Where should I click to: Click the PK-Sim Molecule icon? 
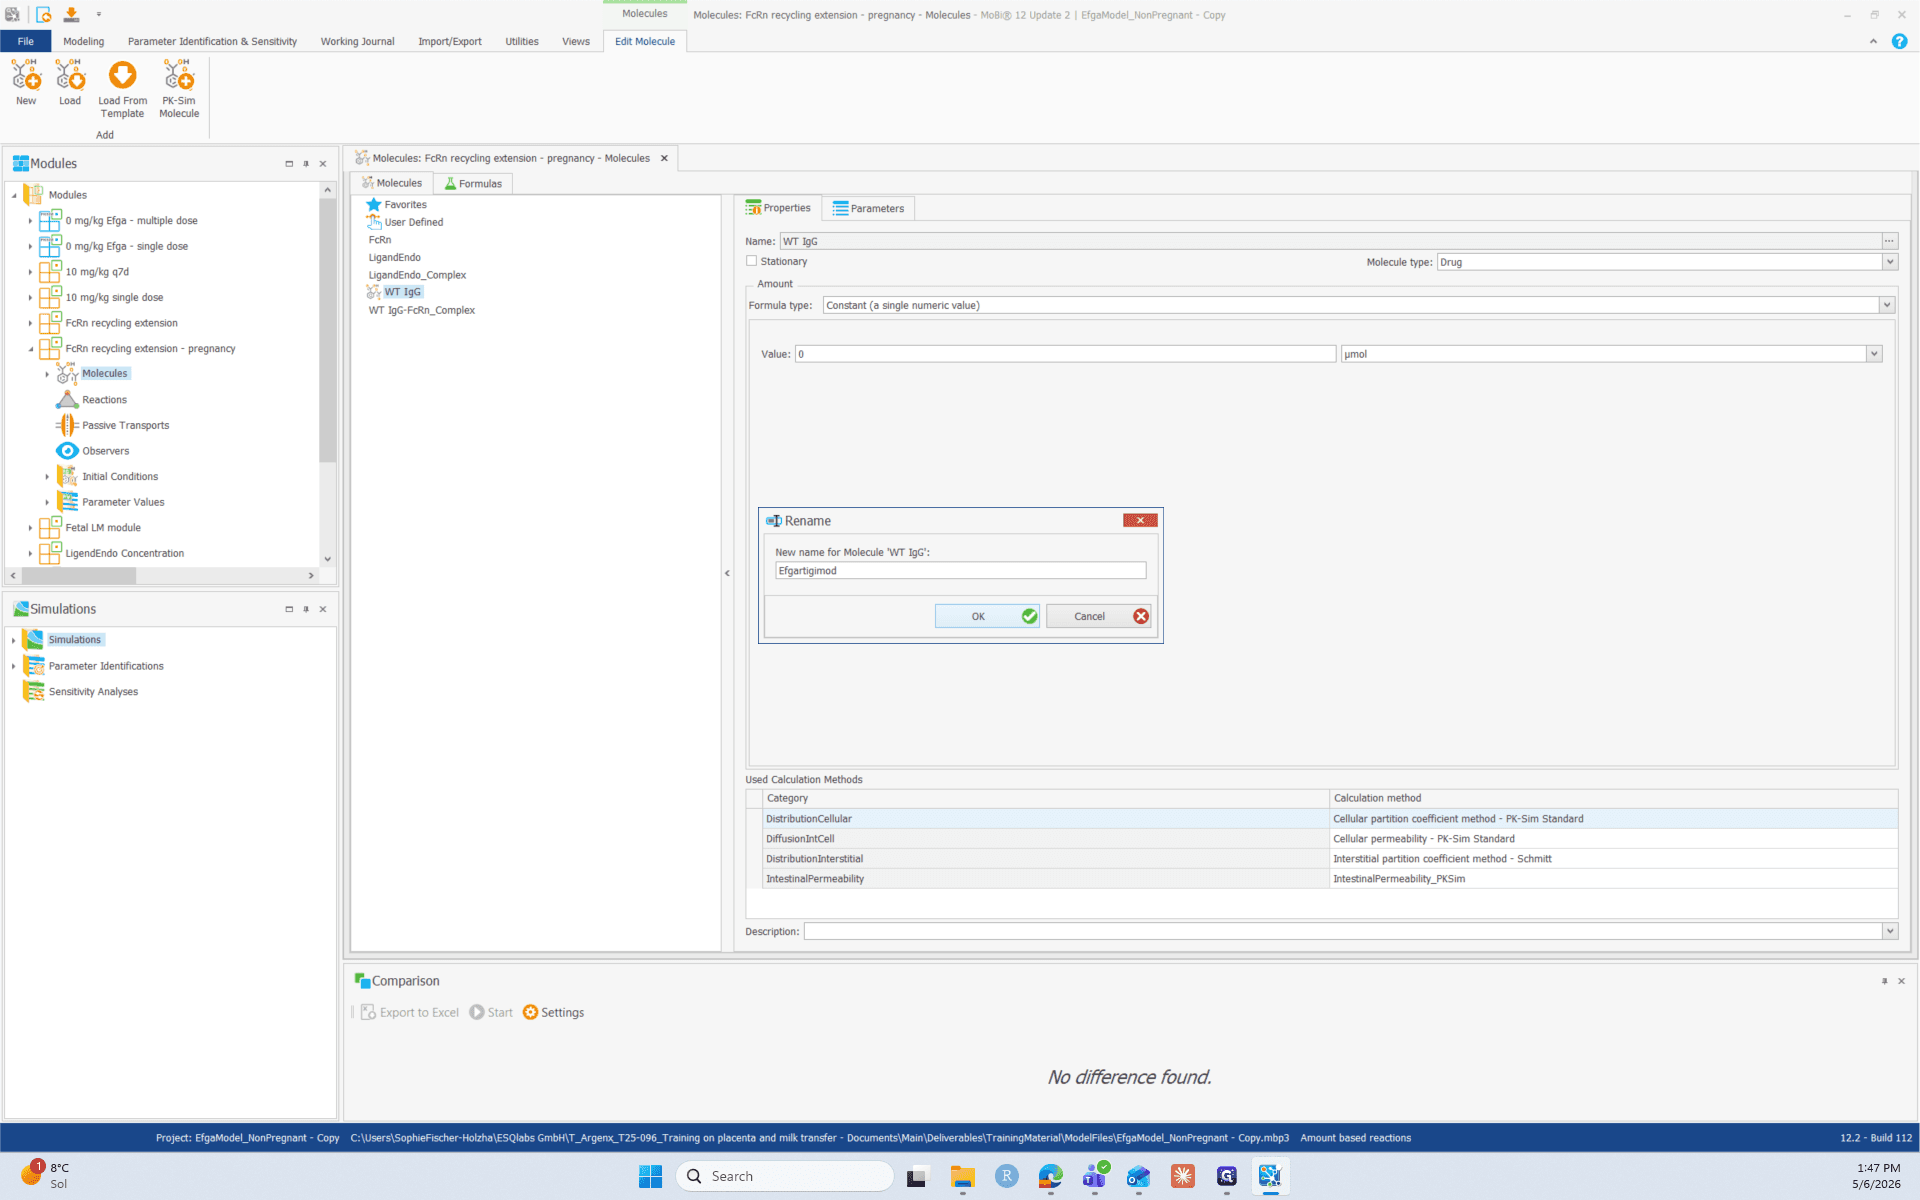coord(179,76)
